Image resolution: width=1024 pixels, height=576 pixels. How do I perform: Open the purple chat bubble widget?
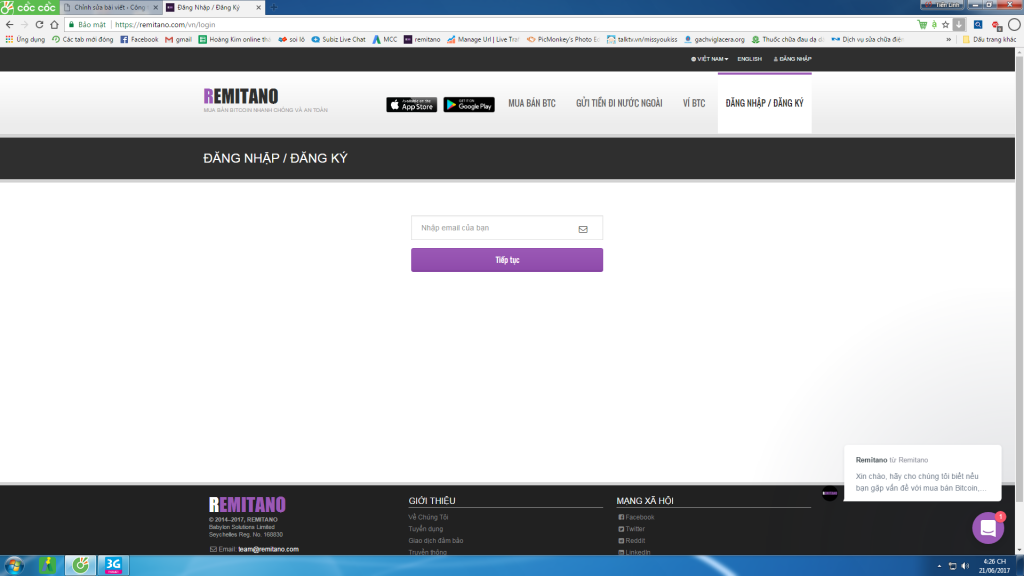point(988,528)
